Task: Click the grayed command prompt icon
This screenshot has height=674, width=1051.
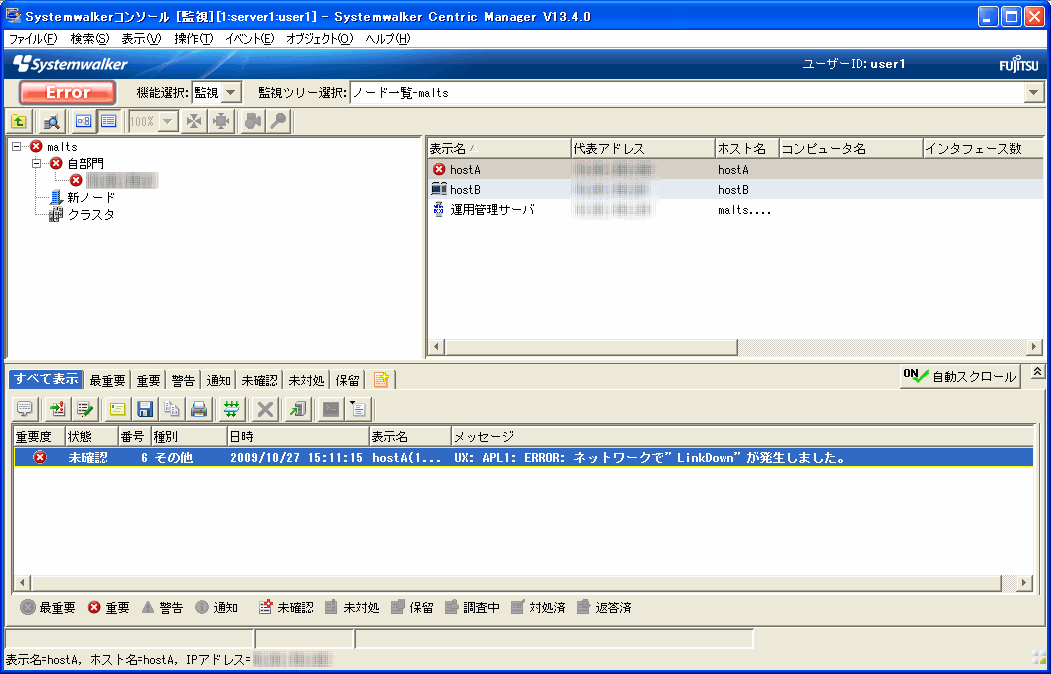Action: [x=331, y=409]
